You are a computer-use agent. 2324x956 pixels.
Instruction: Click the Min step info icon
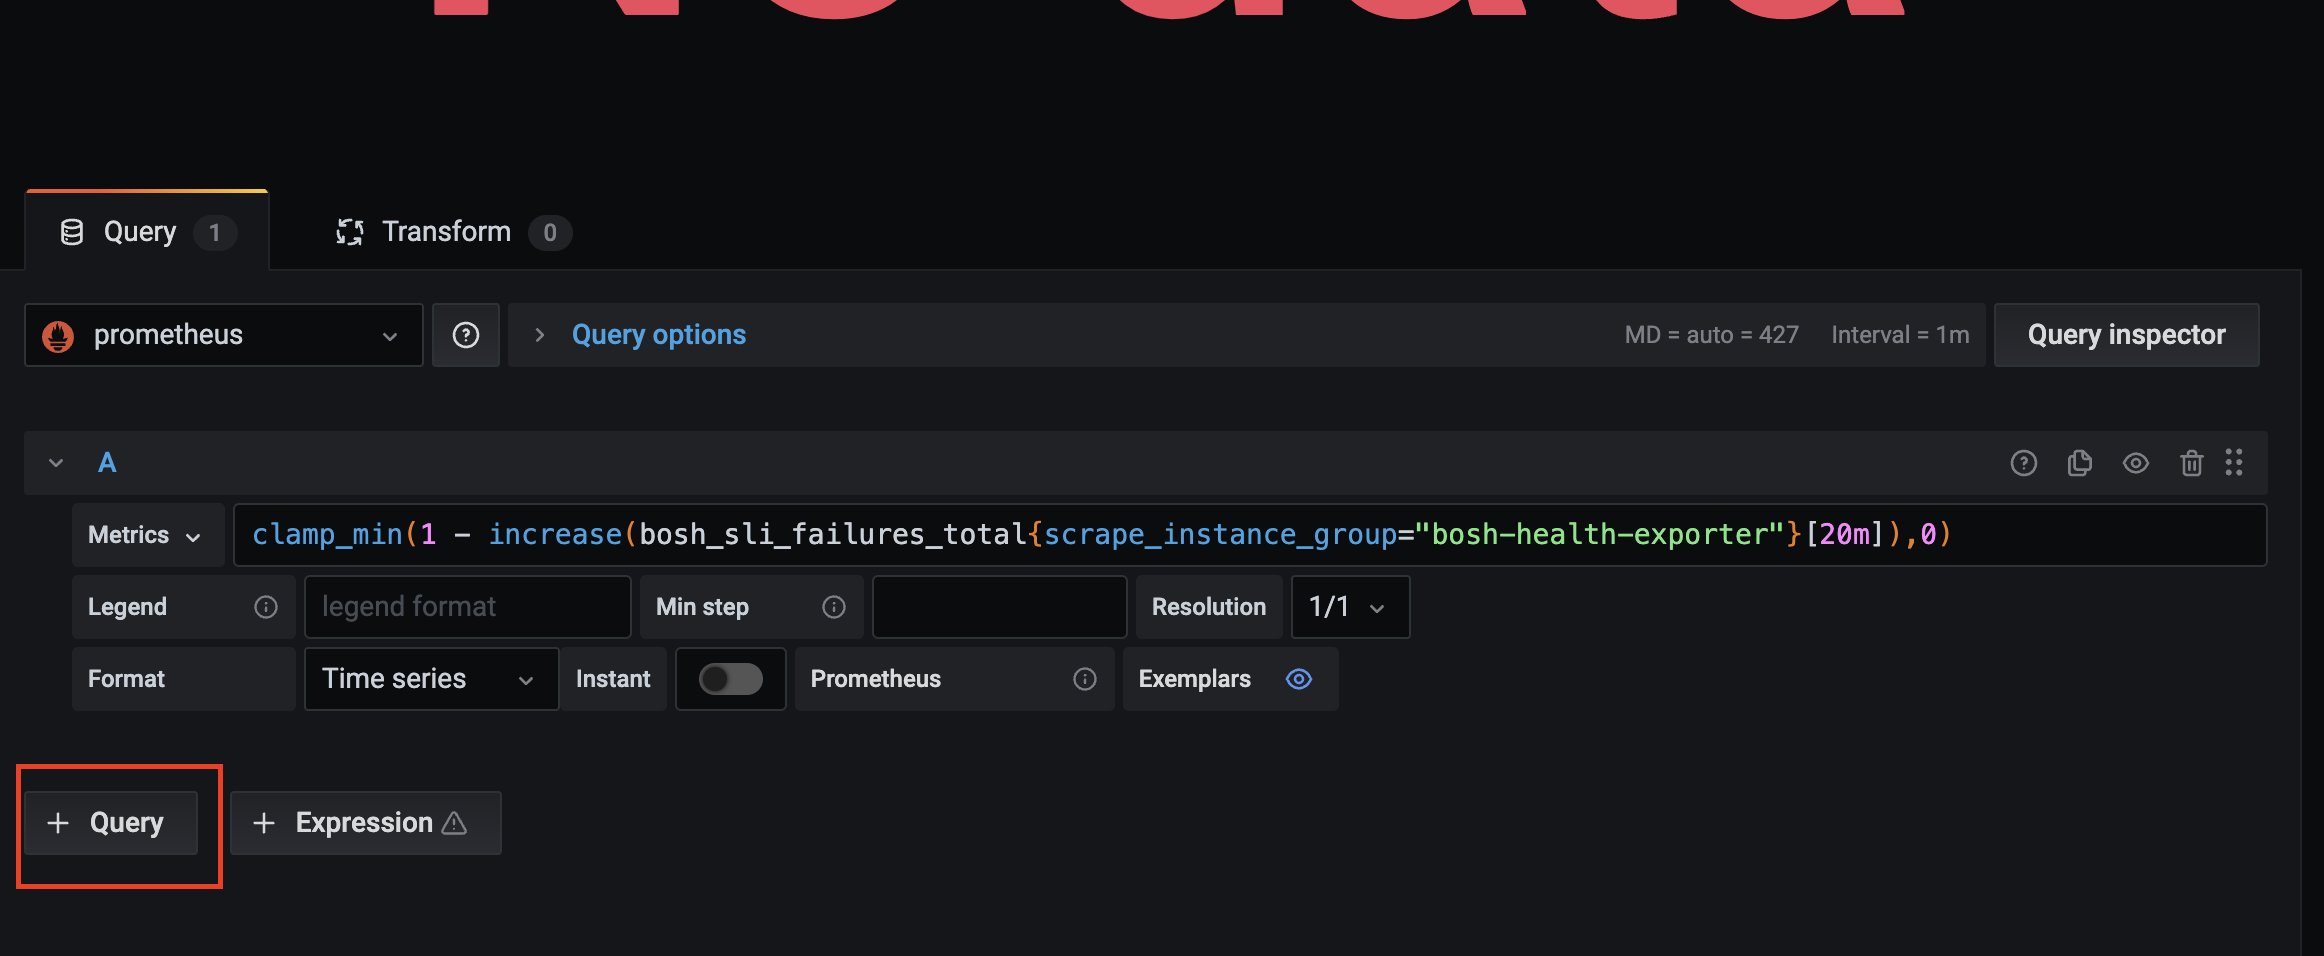tap(833, 607)
